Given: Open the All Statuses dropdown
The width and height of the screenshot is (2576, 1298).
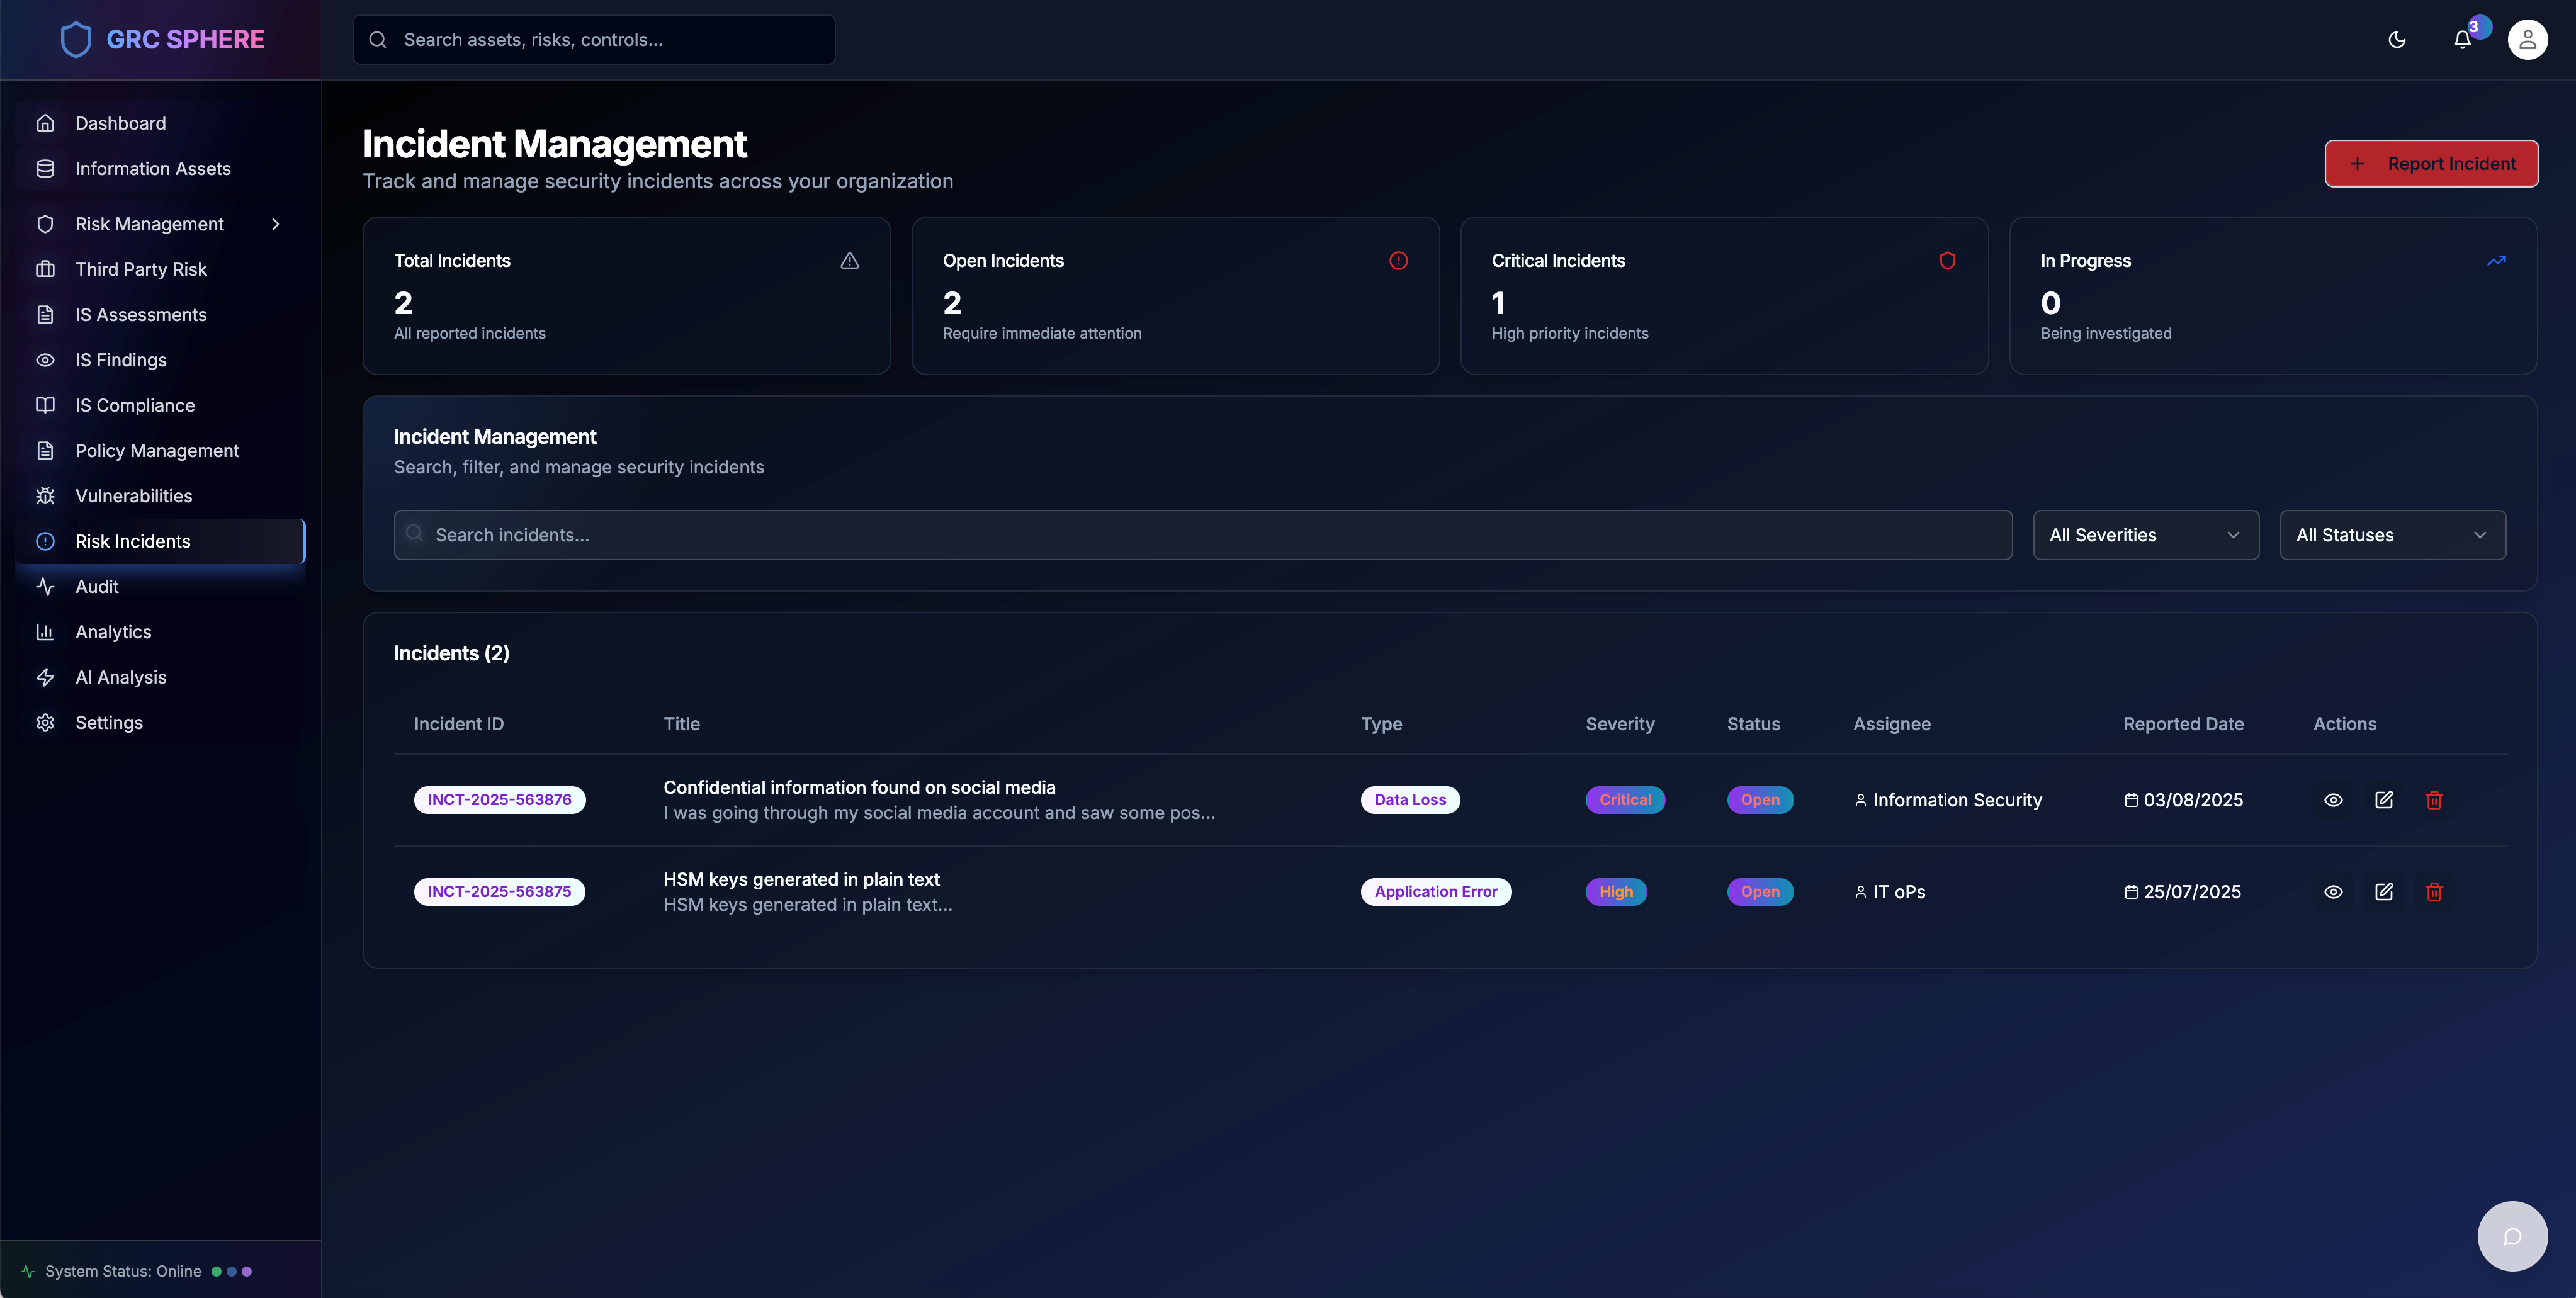Looking at the screenshot, I should click(2391, 535).
